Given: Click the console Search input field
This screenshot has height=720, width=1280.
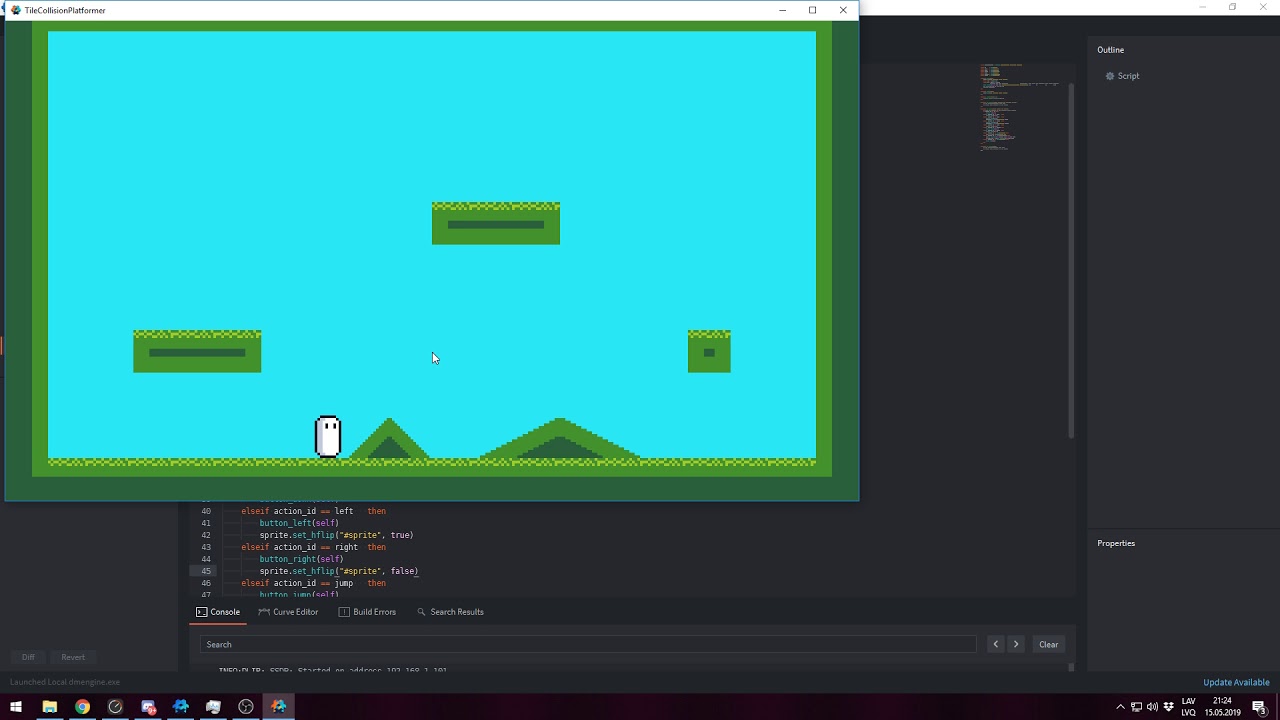Looking at the screenshot, I should click(588, 644).
